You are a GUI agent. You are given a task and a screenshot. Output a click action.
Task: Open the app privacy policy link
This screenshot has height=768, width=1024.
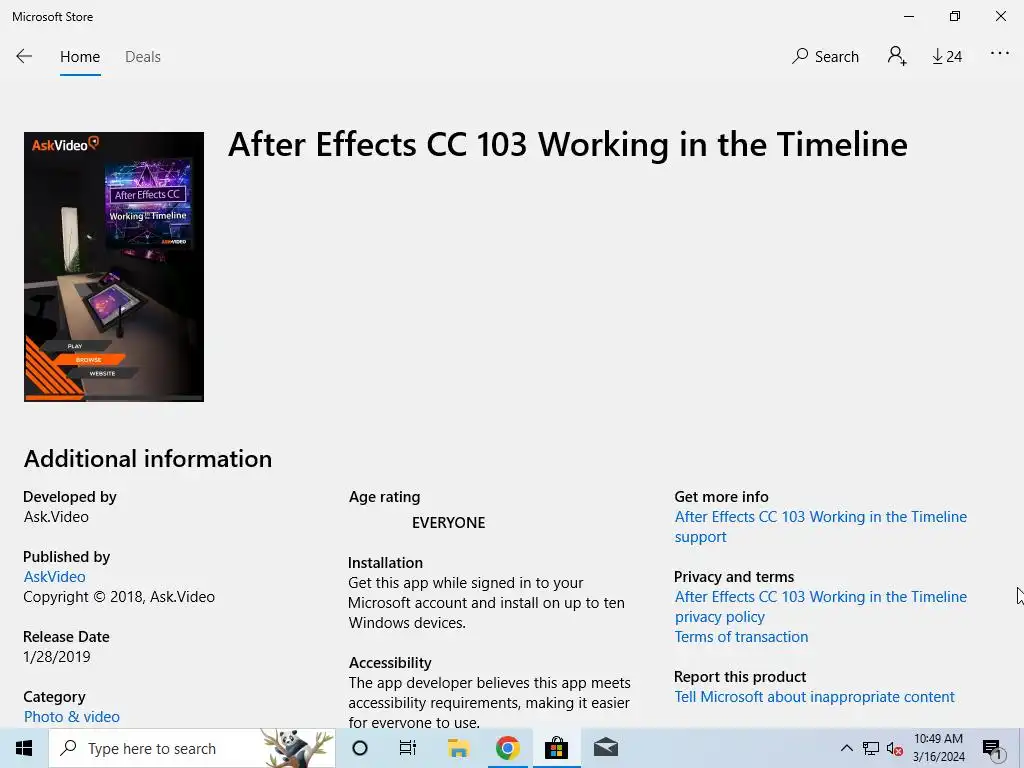tap(820, 607)
